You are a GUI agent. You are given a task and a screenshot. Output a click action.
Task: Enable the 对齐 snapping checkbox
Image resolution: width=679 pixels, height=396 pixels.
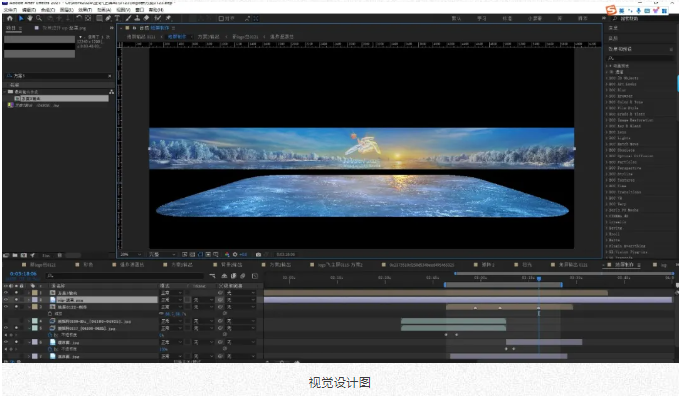click(221, 19)
